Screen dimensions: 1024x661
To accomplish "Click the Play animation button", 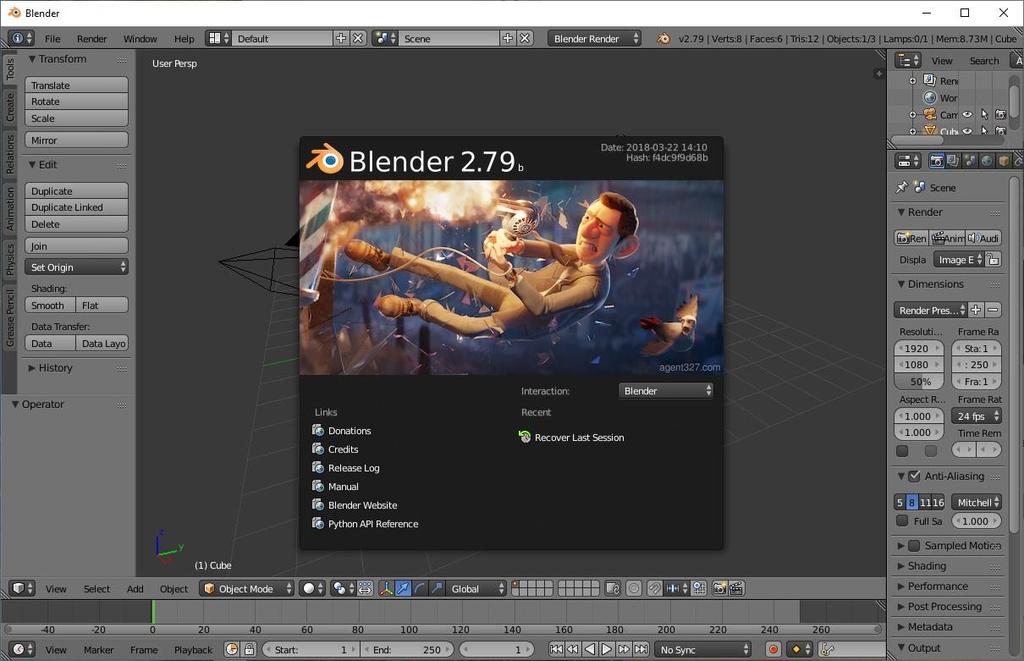I will (606, 650).
